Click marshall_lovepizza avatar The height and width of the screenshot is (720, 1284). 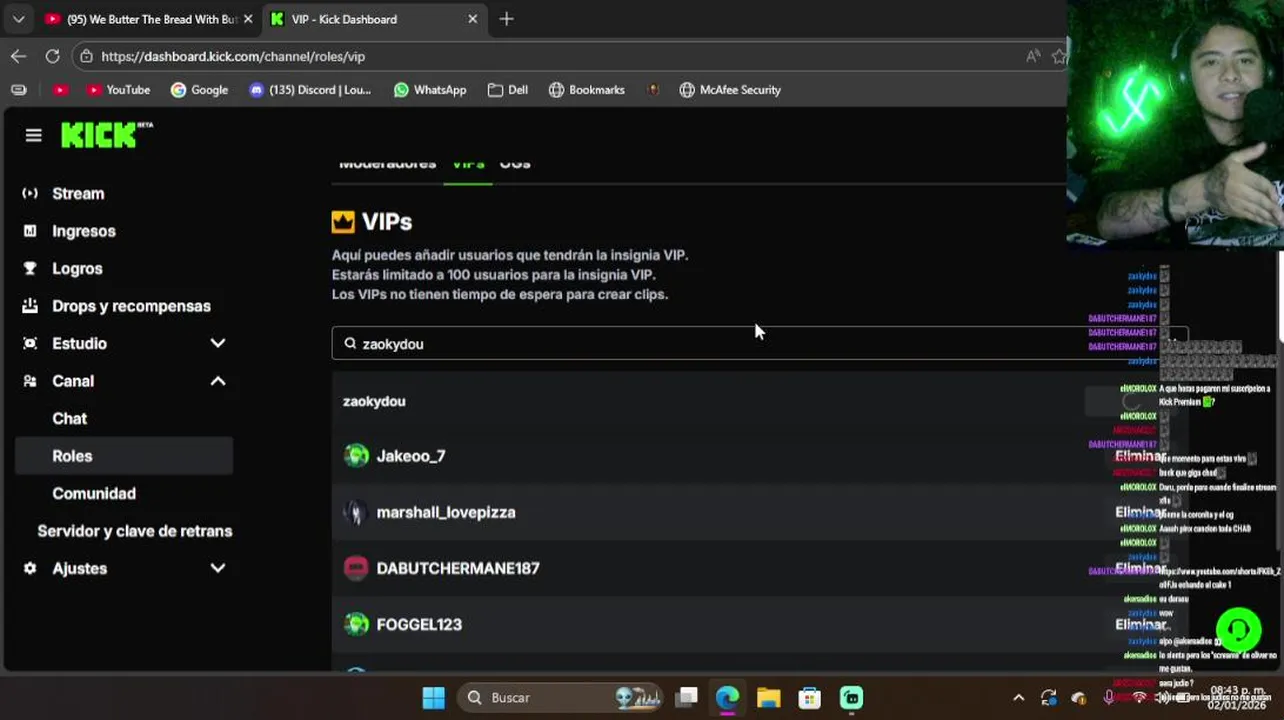[x=356, y=512]
